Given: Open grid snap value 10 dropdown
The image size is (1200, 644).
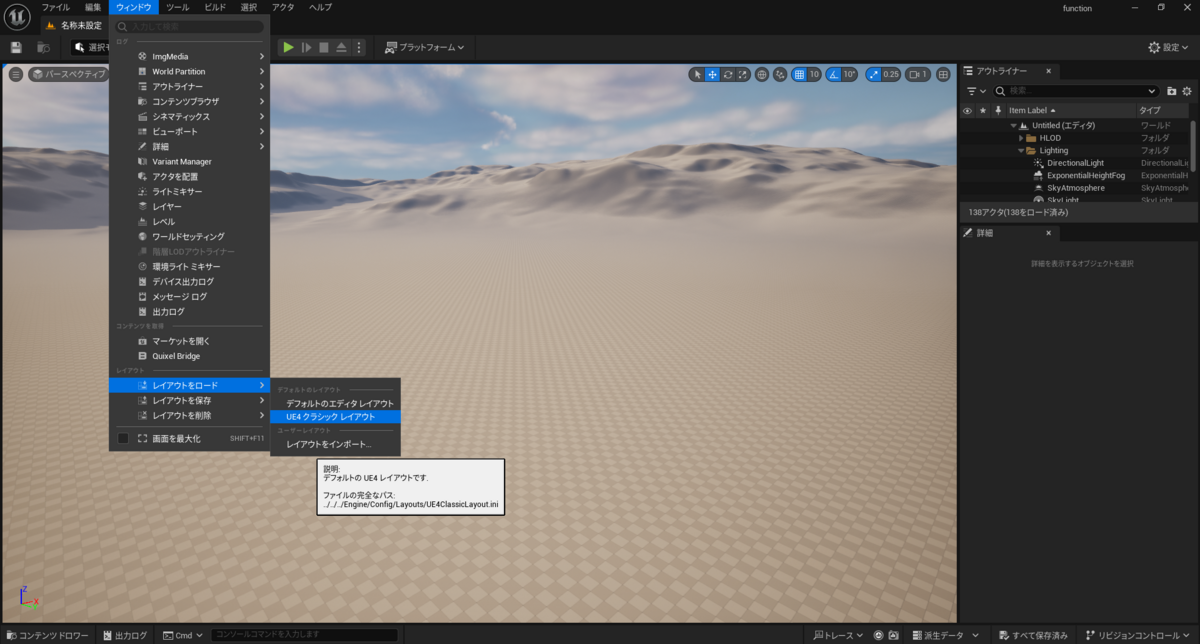Looking at the screenshot, I should (x=814, y=74).
